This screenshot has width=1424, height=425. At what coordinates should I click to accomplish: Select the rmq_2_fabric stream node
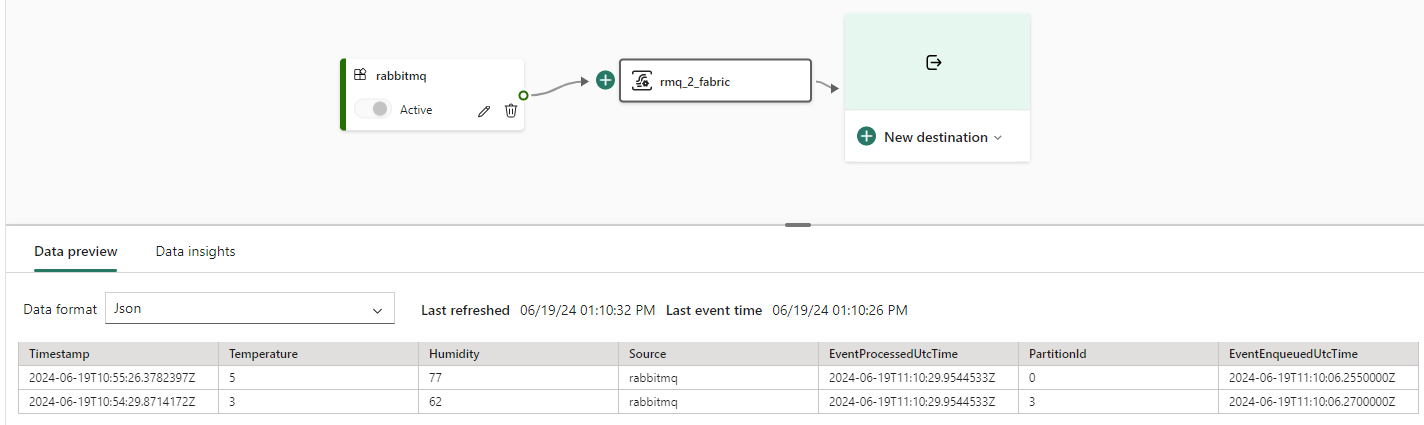[715, 81]
